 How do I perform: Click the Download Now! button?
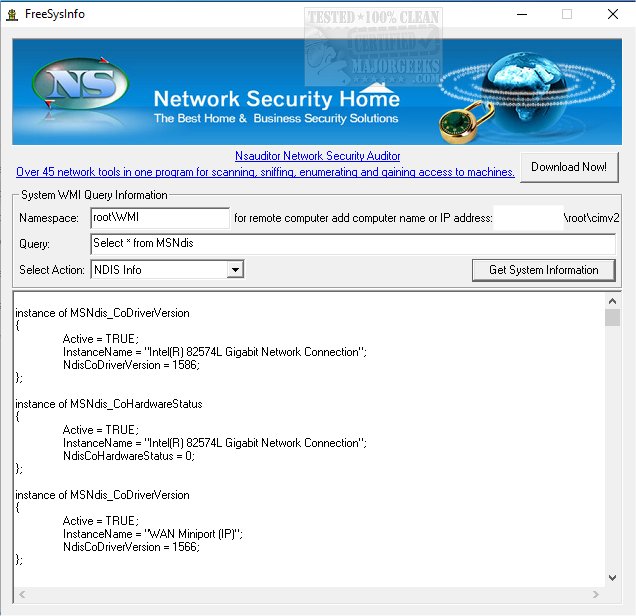(x=569, y=167)
